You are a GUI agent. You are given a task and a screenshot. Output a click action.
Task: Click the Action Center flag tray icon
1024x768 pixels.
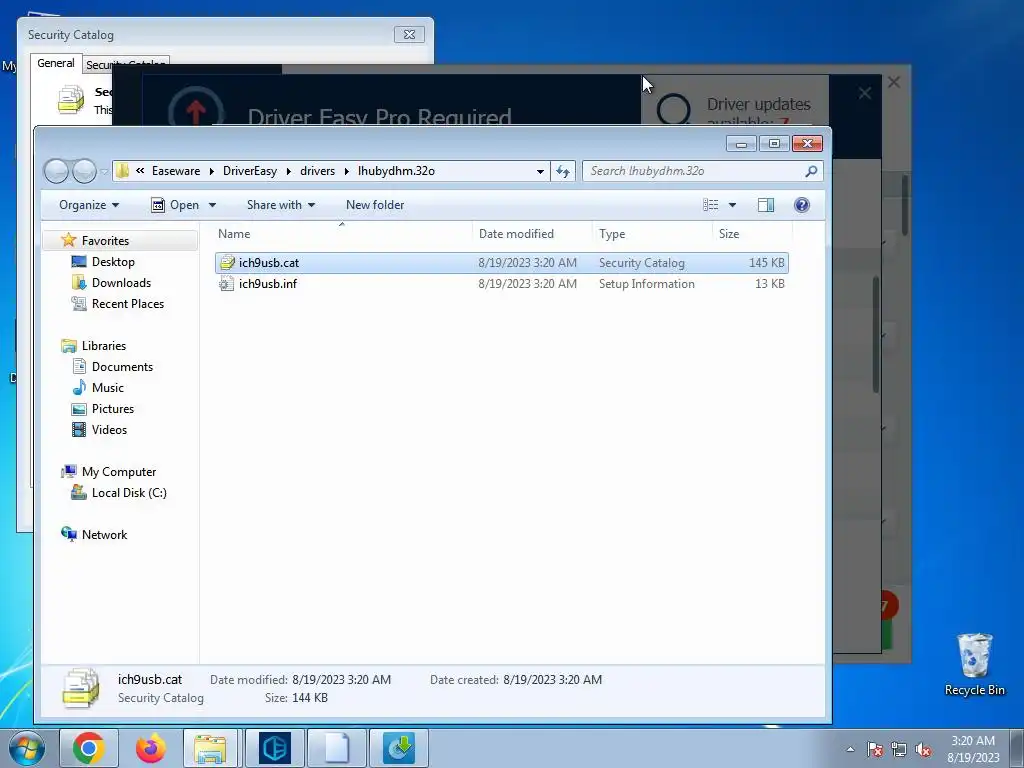pyautogui.click(x=875, y=749)
